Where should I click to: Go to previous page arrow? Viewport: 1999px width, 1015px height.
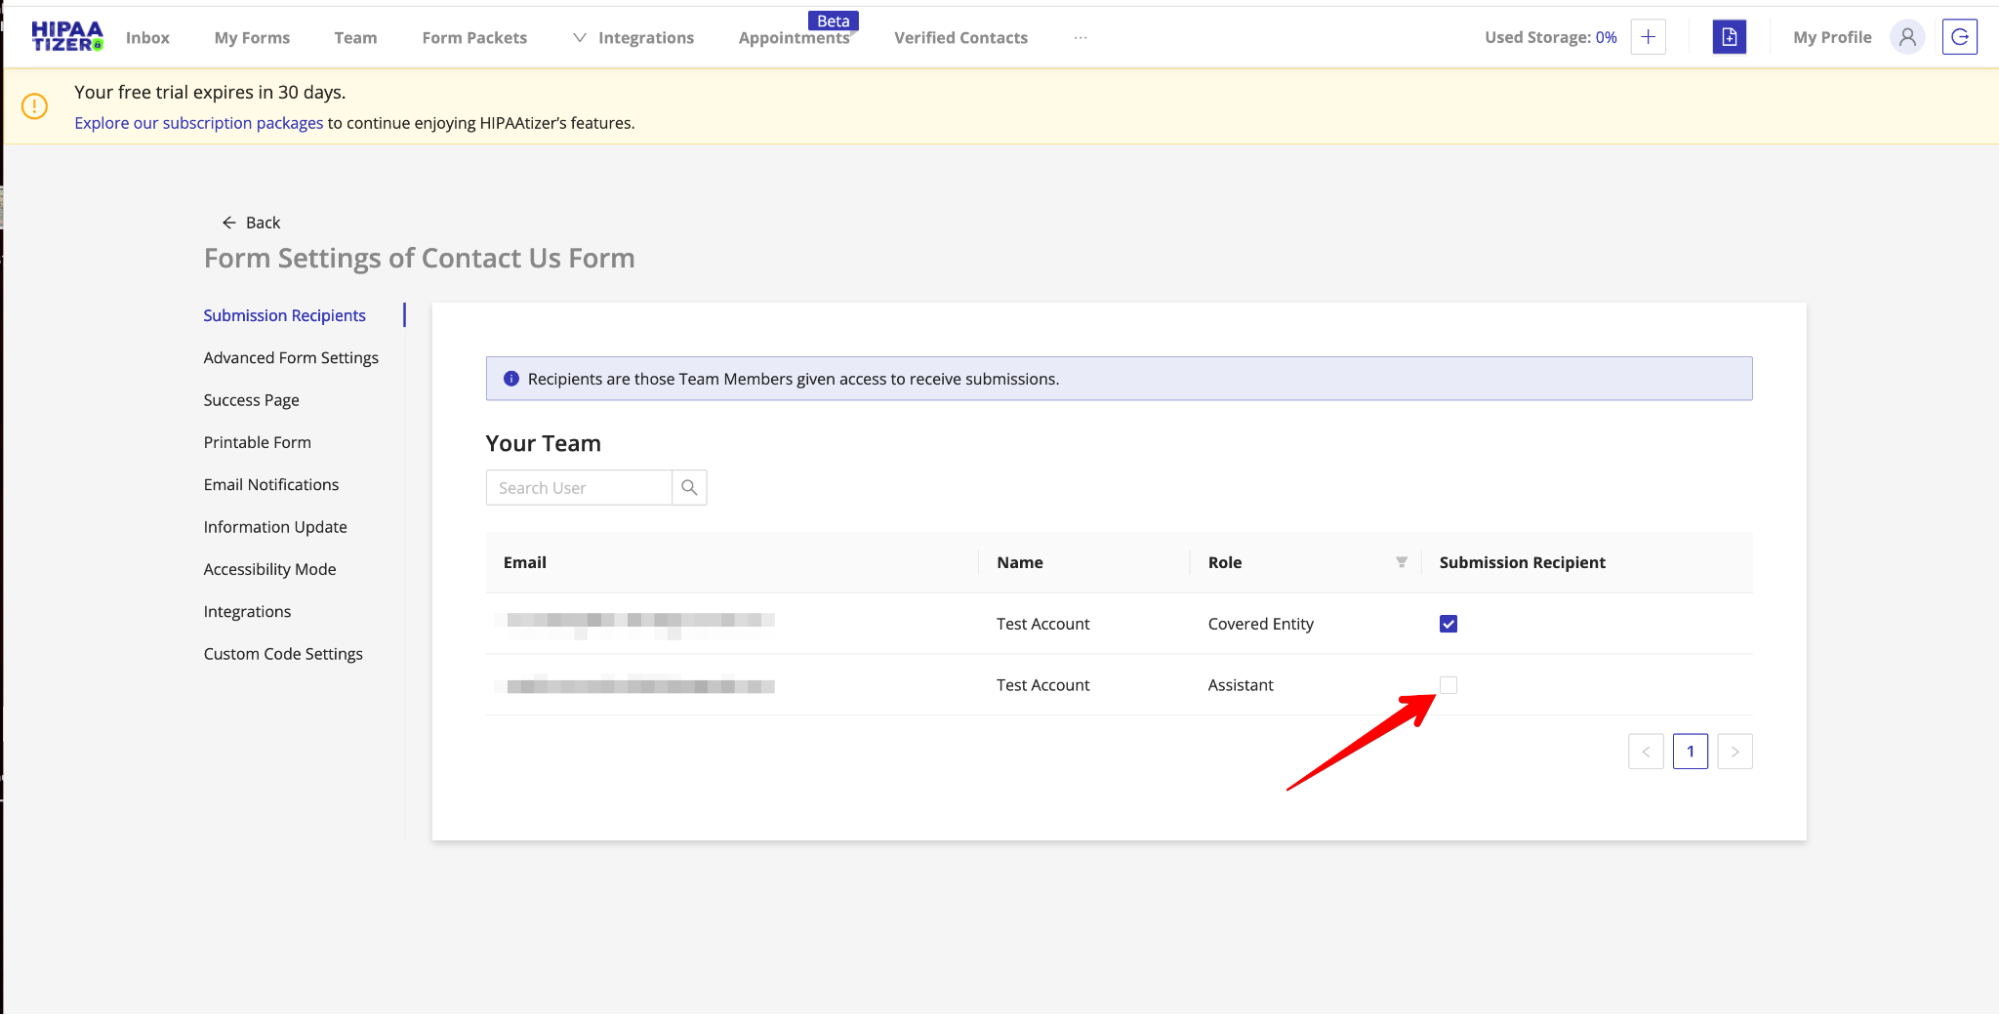pyautogui.click(x=1645, y=751)
